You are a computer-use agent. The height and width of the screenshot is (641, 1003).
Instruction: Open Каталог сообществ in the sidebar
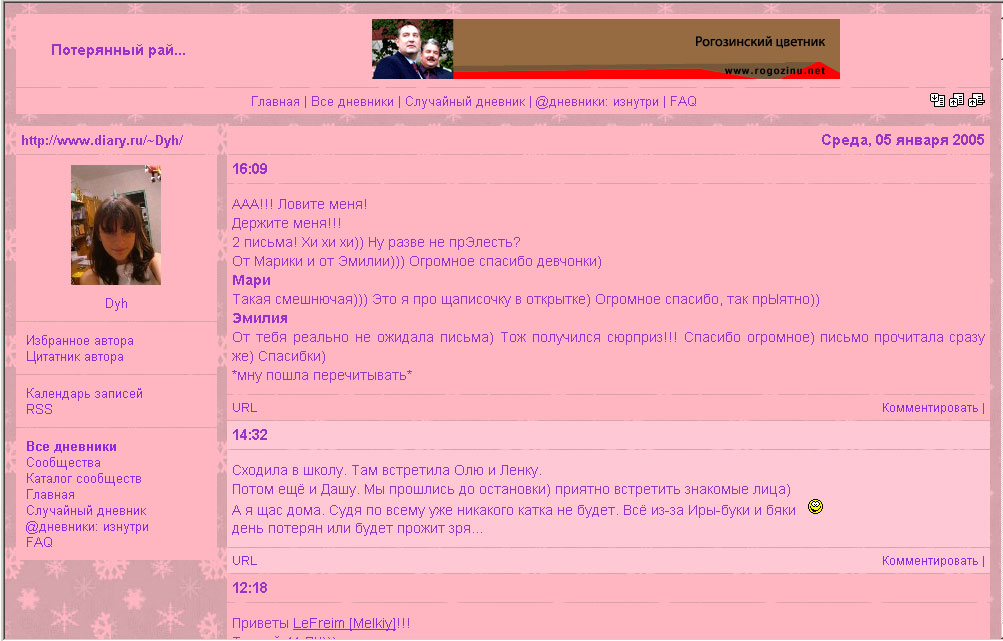pos(84,479)
